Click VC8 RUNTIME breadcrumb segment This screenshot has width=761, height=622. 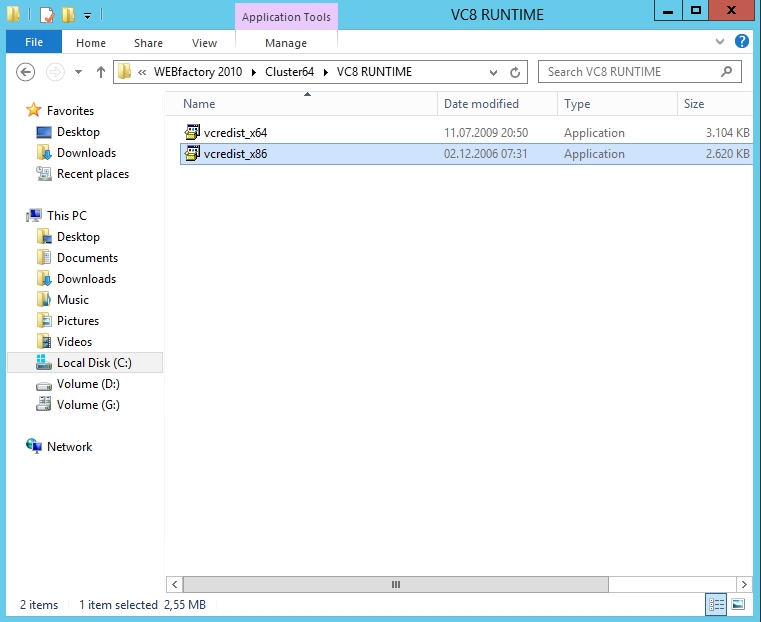(374, 72)
